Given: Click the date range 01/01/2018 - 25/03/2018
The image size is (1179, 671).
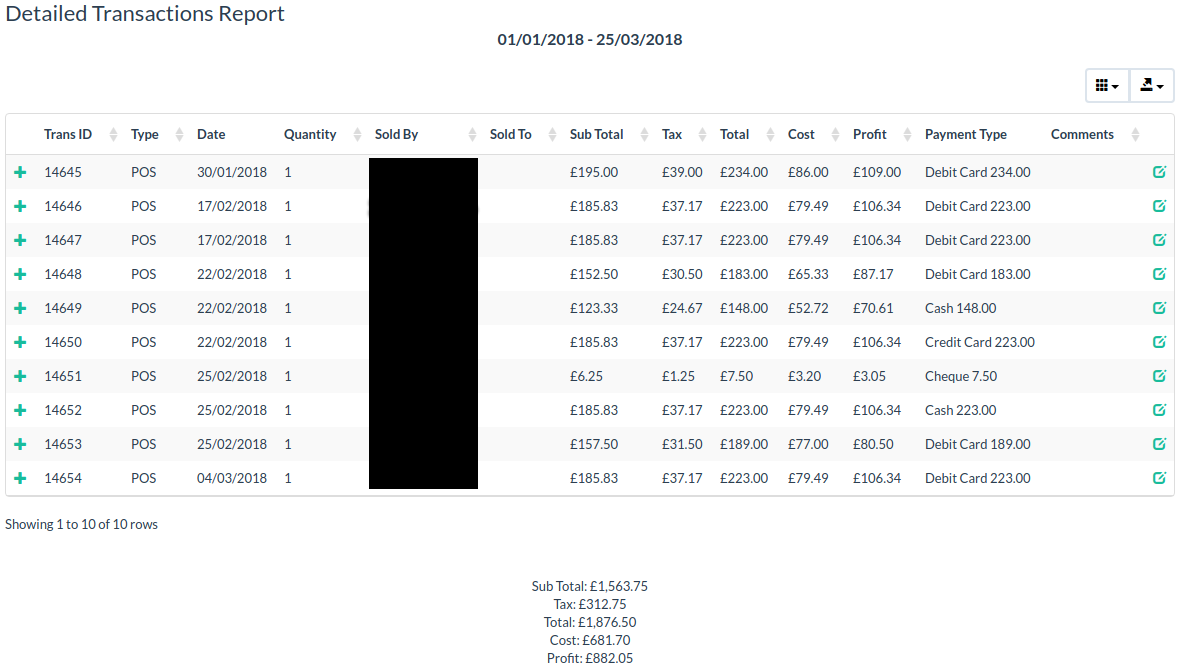Looking at the screenshot, I should 589,39.
